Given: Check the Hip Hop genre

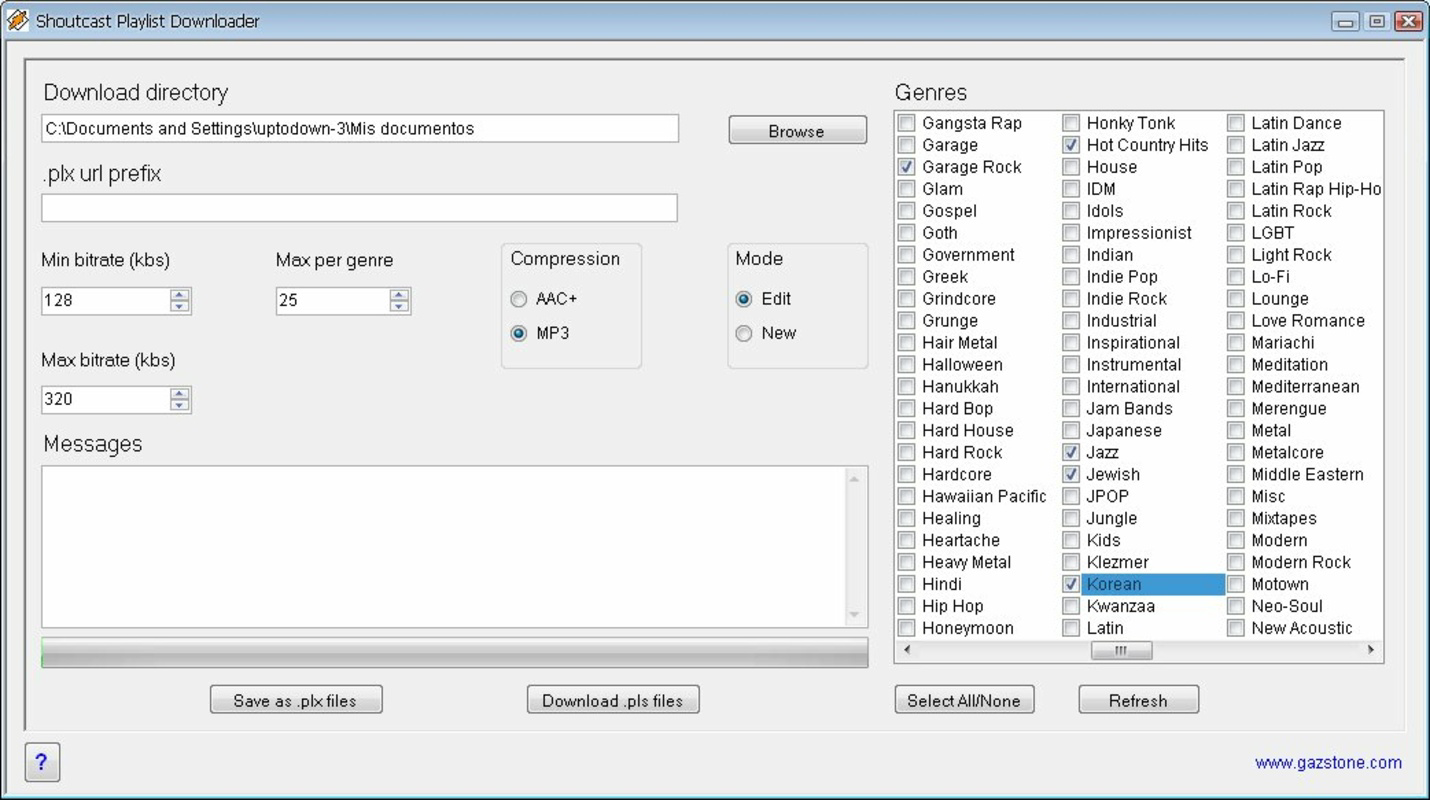Looking at the screenshot, I should 906,606.
